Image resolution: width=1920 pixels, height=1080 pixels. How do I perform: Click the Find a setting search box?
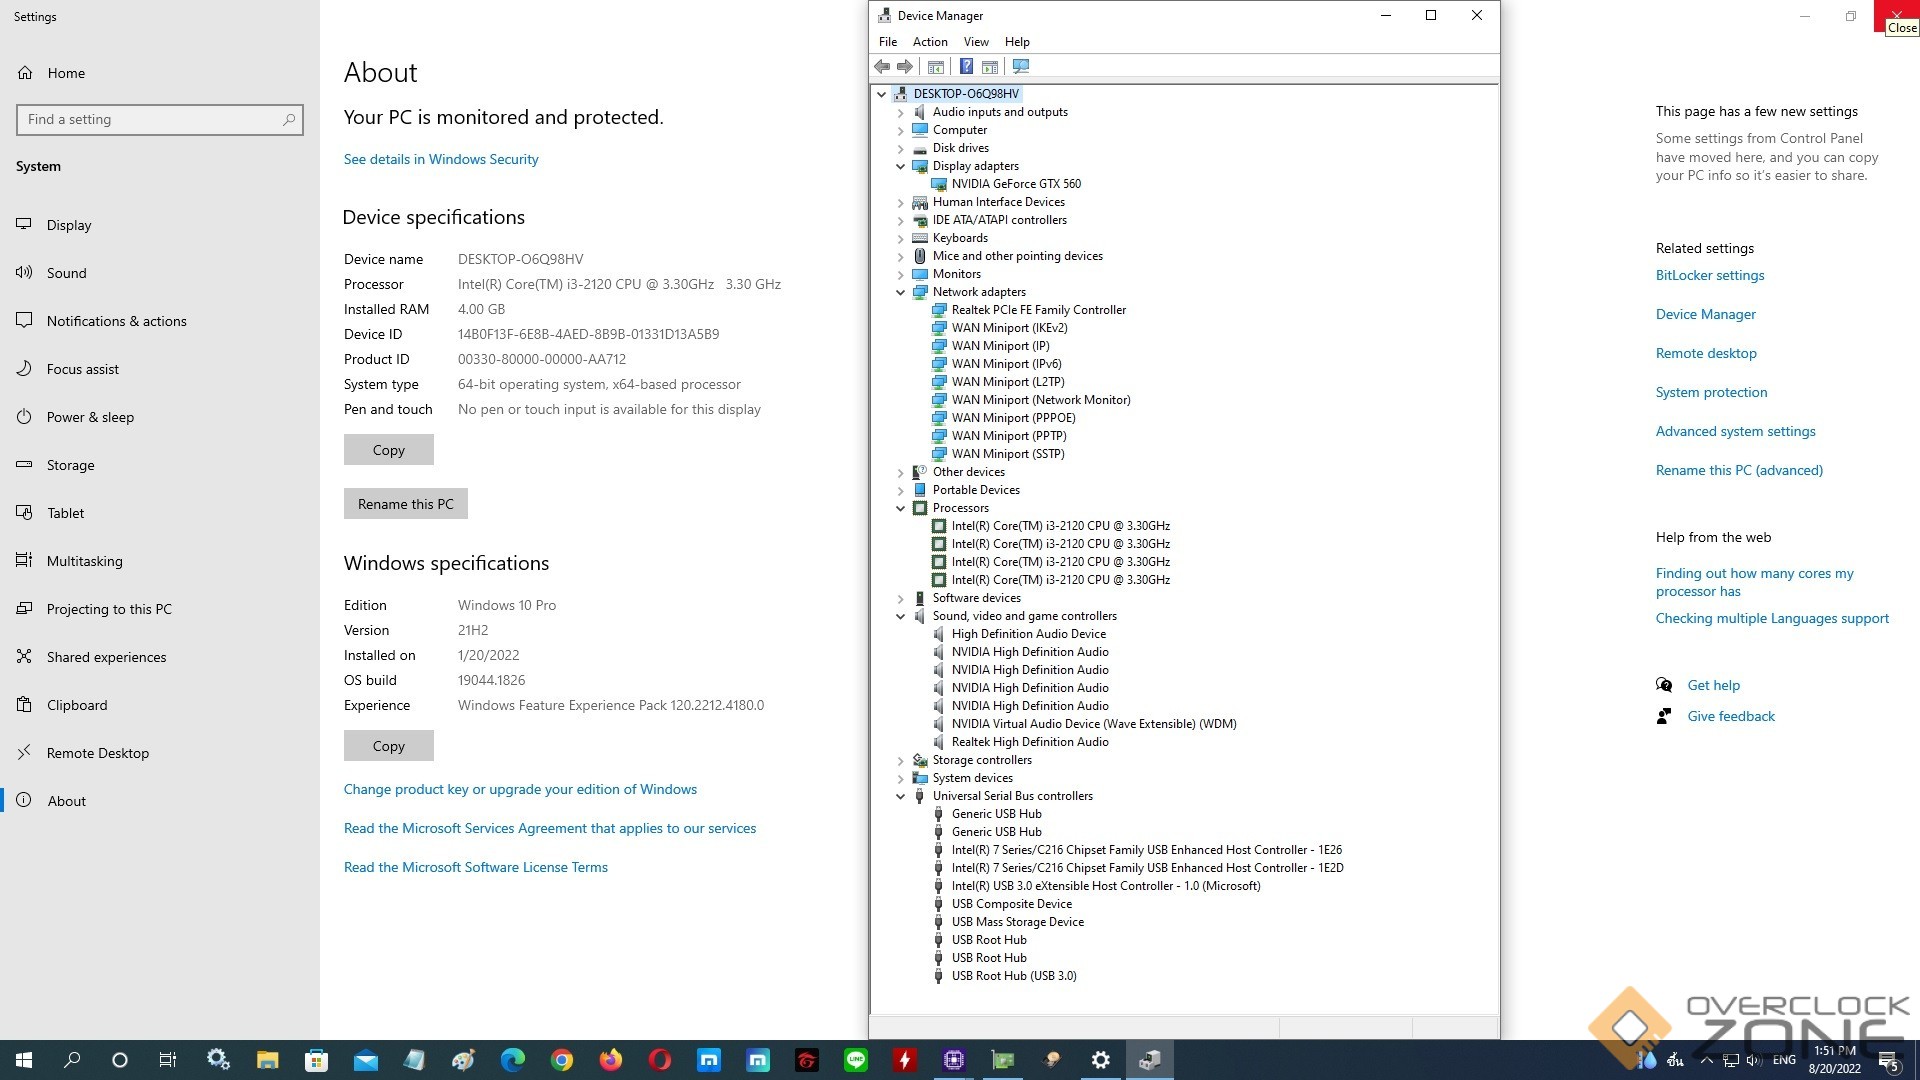coord(150,119)
